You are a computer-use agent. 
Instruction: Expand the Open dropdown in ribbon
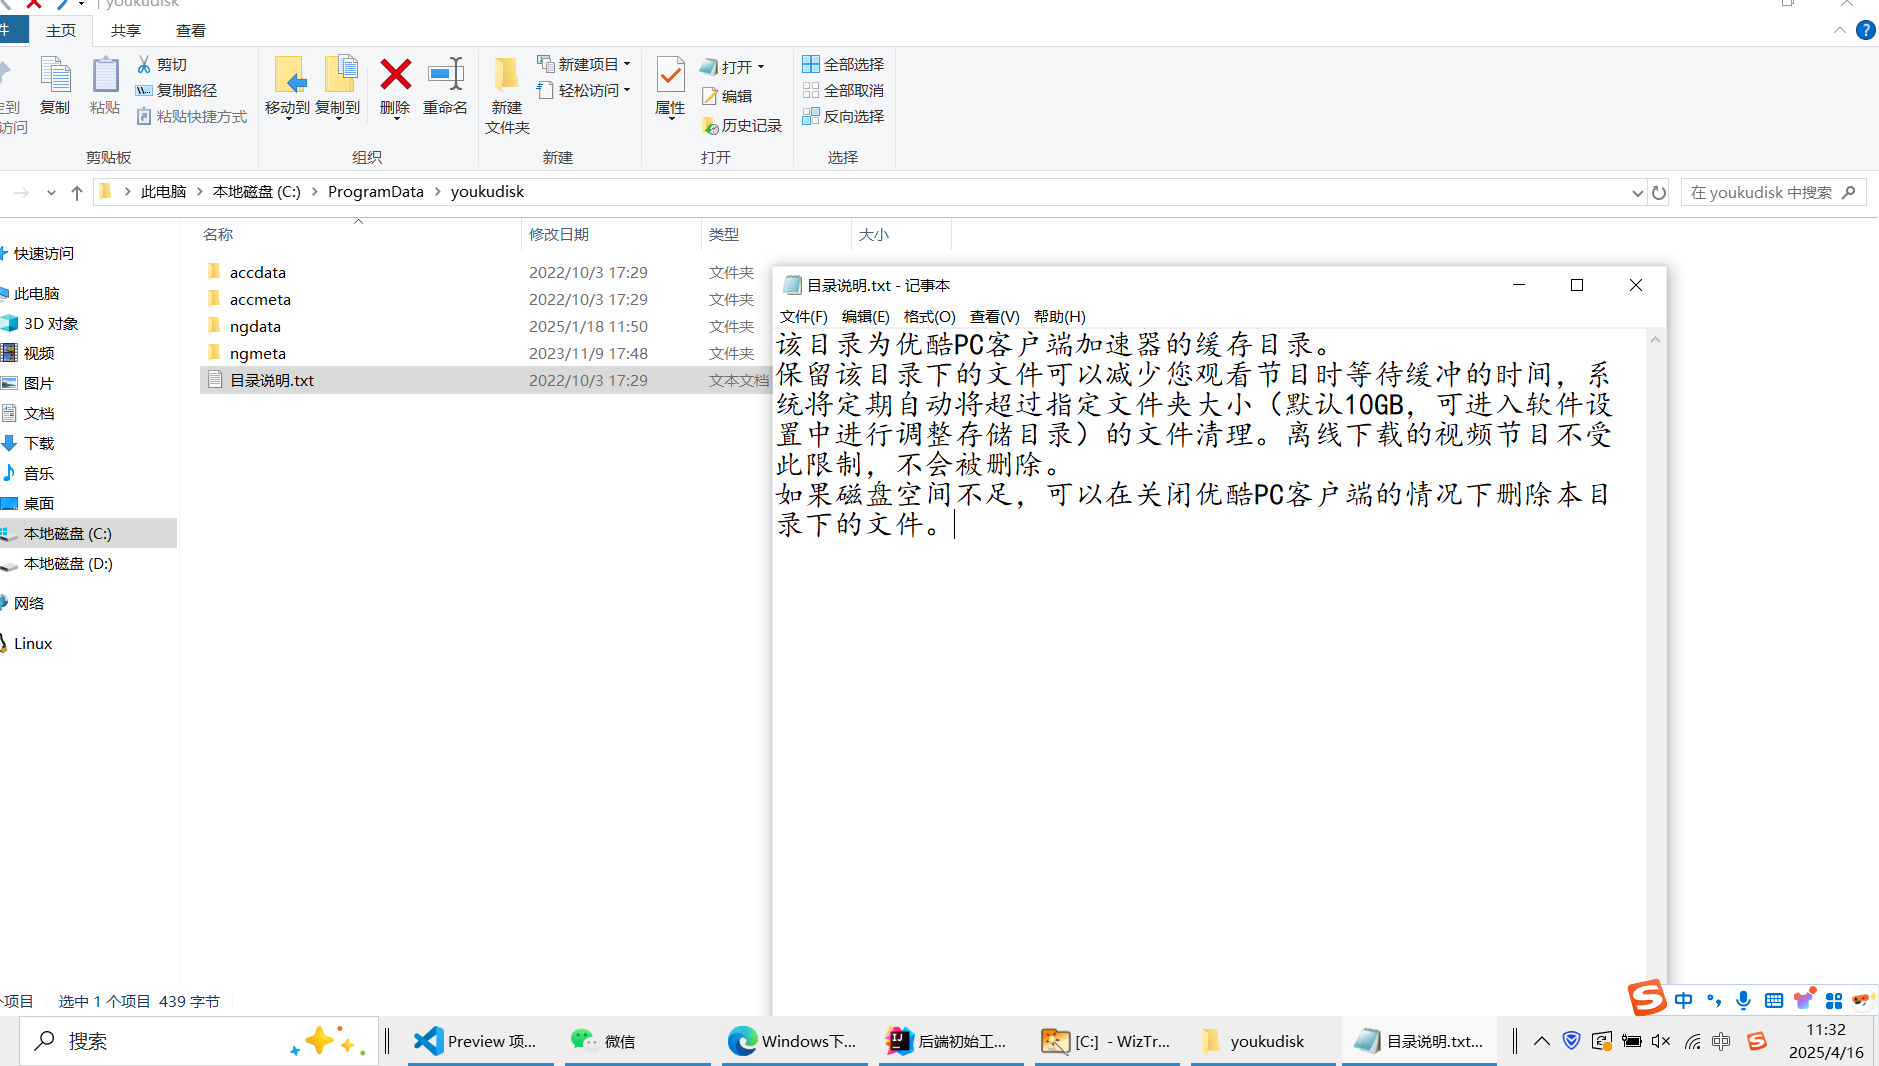733,66
